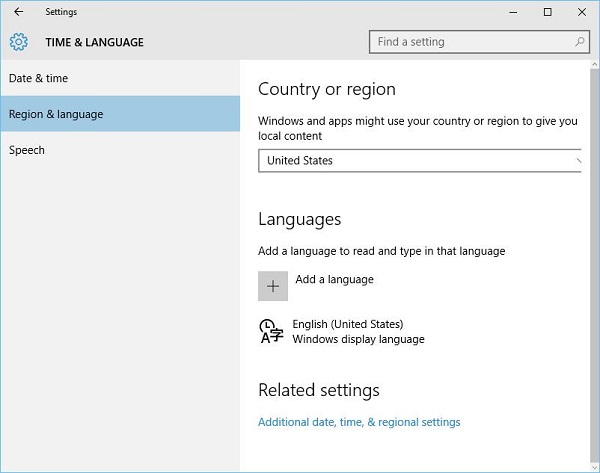Click the magnifier icon in the search box
The image size is (600, 473).
(x=580, y=42)
